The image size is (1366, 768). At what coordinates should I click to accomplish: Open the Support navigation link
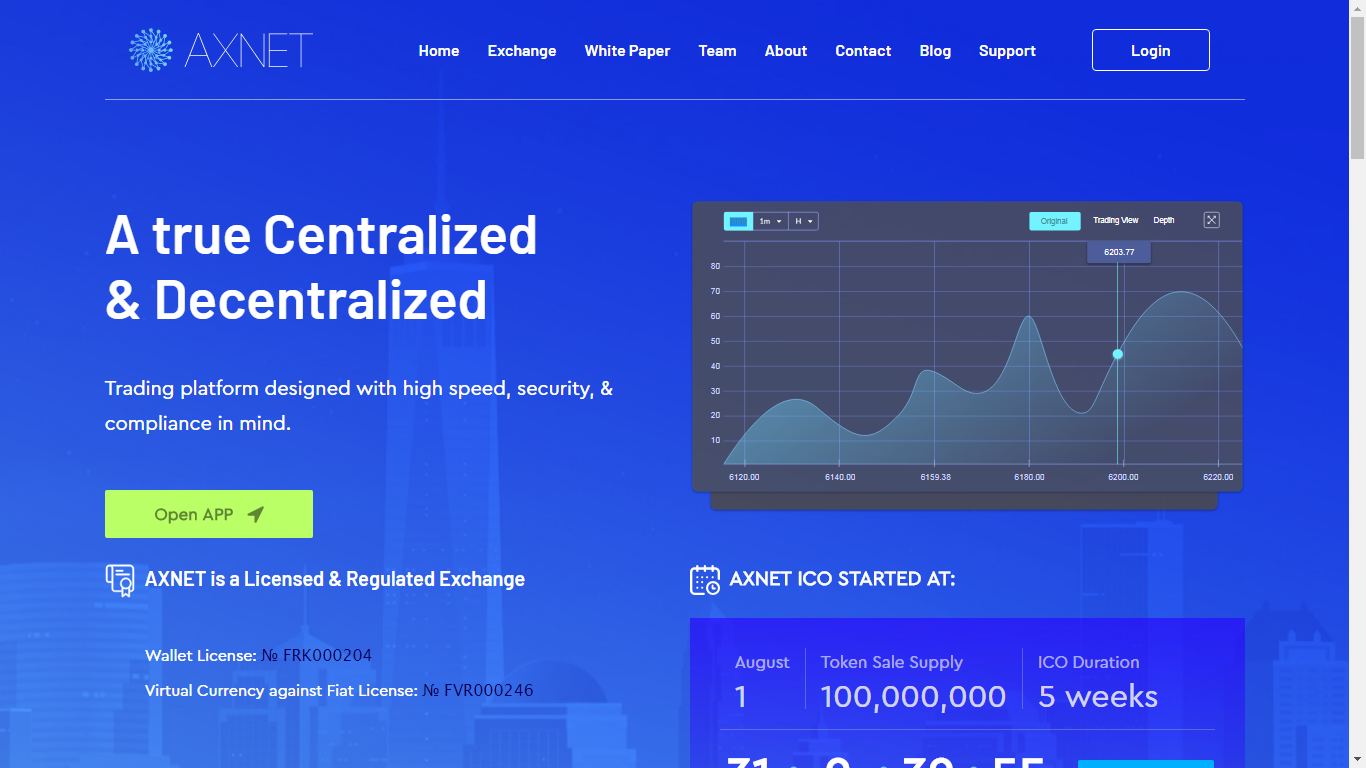click(x=1007, y=51)
